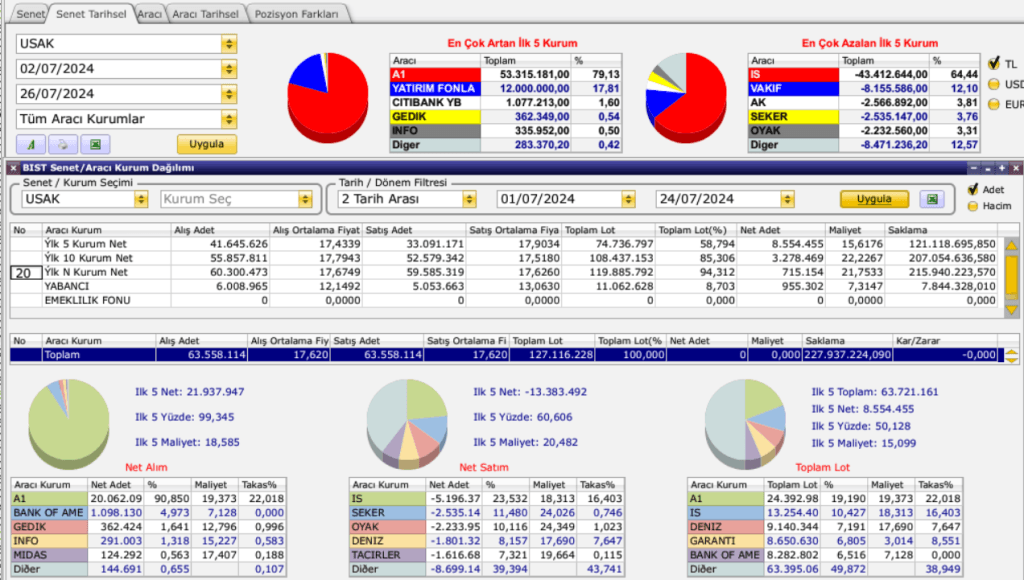This screenshot has width=1024, height=580.
Task: Click the TACIRLER row
Action: [x=487, y=555]
